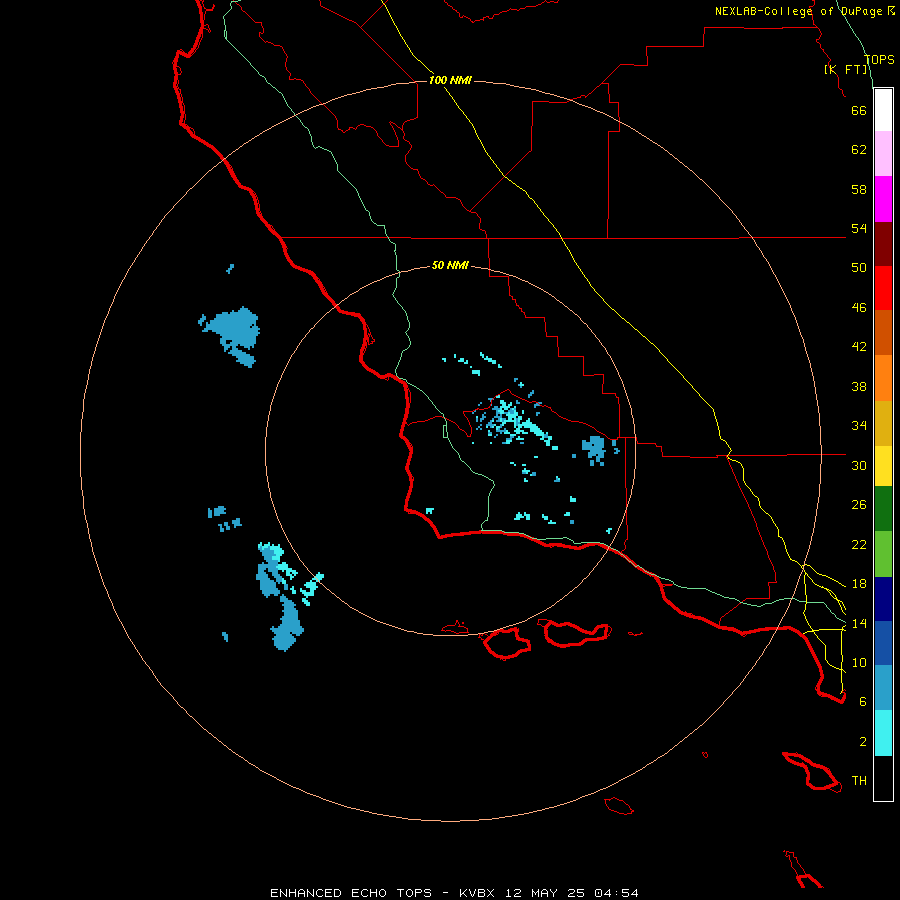Viewport: 900px width, 900px height.
Task: Click the 10 legend value
Action: click(859, 662)
